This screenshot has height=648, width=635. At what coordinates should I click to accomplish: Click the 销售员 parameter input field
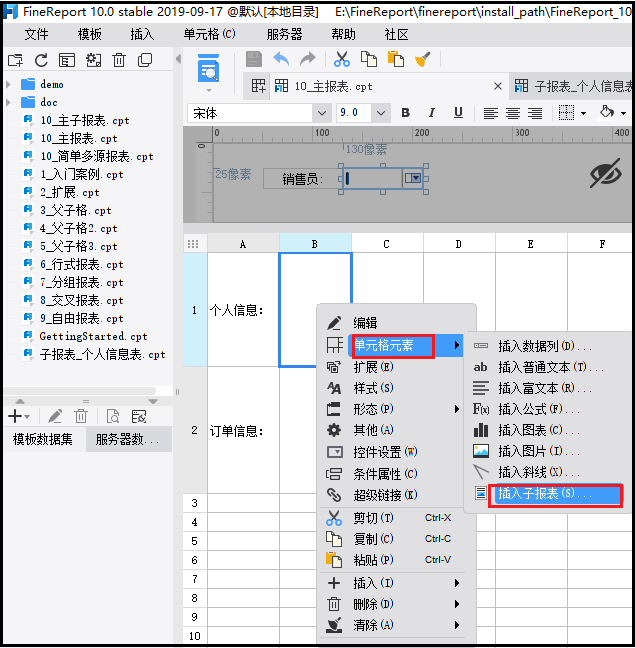tap(373, 178)
